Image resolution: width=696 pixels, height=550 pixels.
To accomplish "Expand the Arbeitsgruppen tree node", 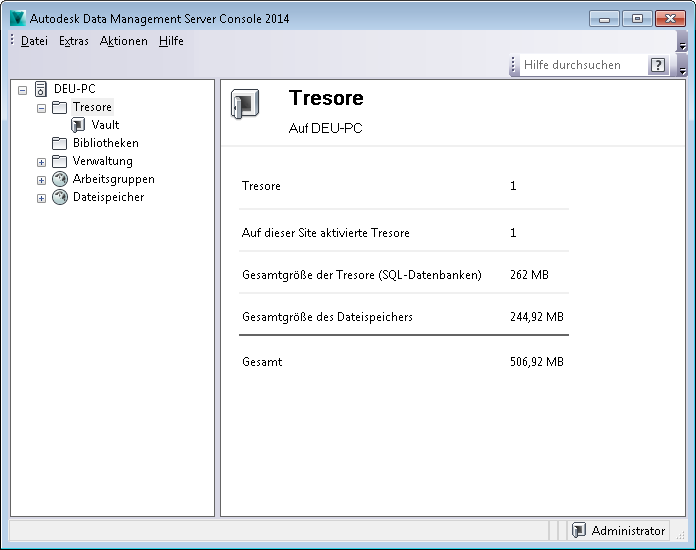I will tap(41, 180).
